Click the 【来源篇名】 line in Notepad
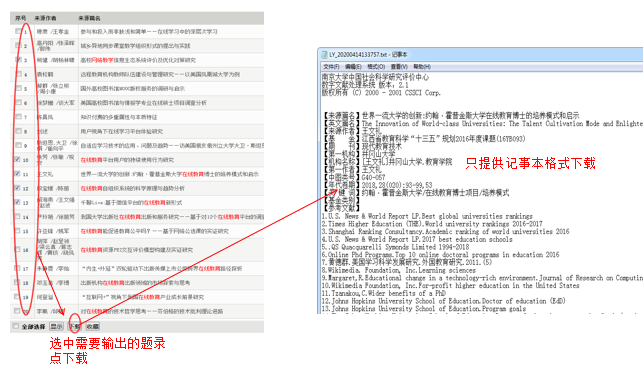The image size is (643, 367). click(451, 115)
